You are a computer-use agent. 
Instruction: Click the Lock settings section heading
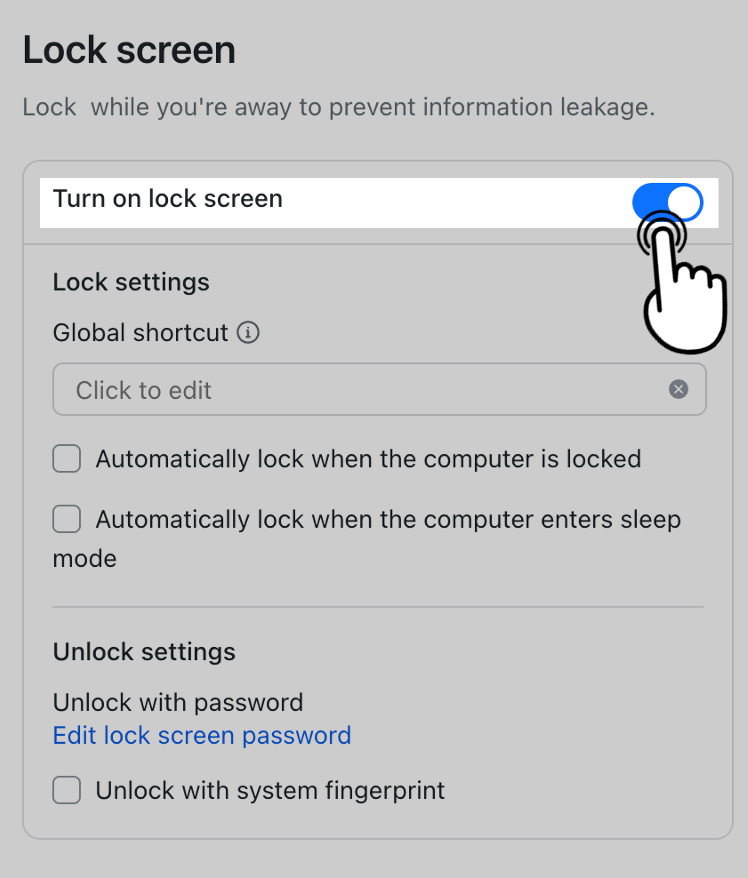(x=131, y=282)
